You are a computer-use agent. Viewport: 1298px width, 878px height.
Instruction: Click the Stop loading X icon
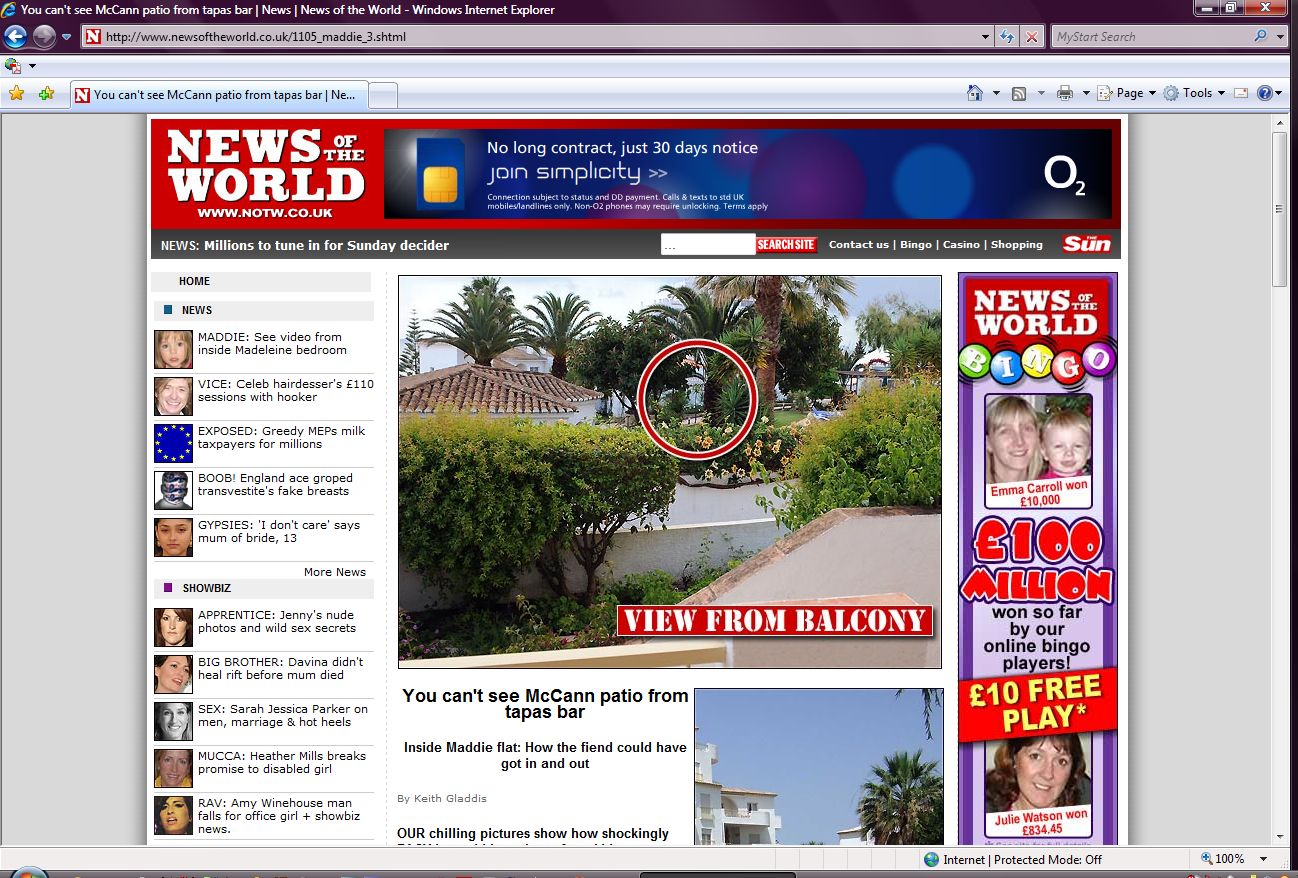[x=1032, y=37]
